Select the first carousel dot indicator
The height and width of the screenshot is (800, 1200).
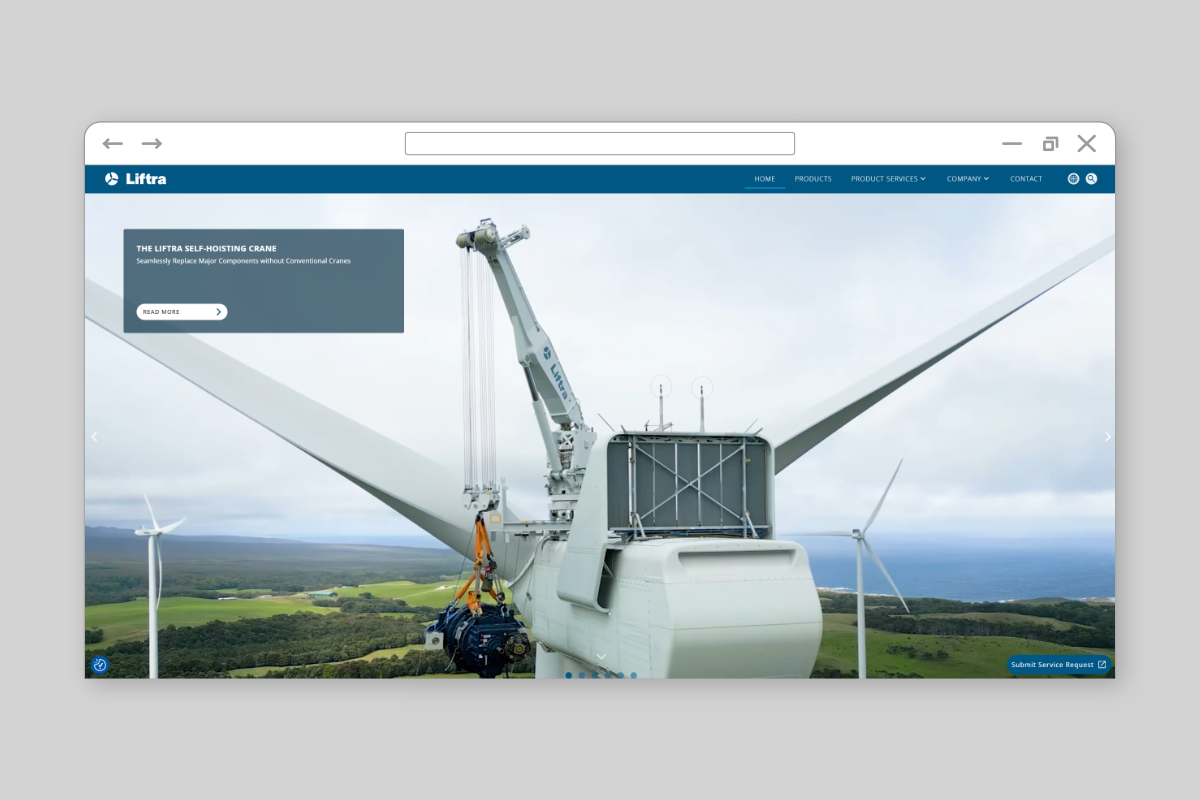pyautogui.click(x=569, y=675)
